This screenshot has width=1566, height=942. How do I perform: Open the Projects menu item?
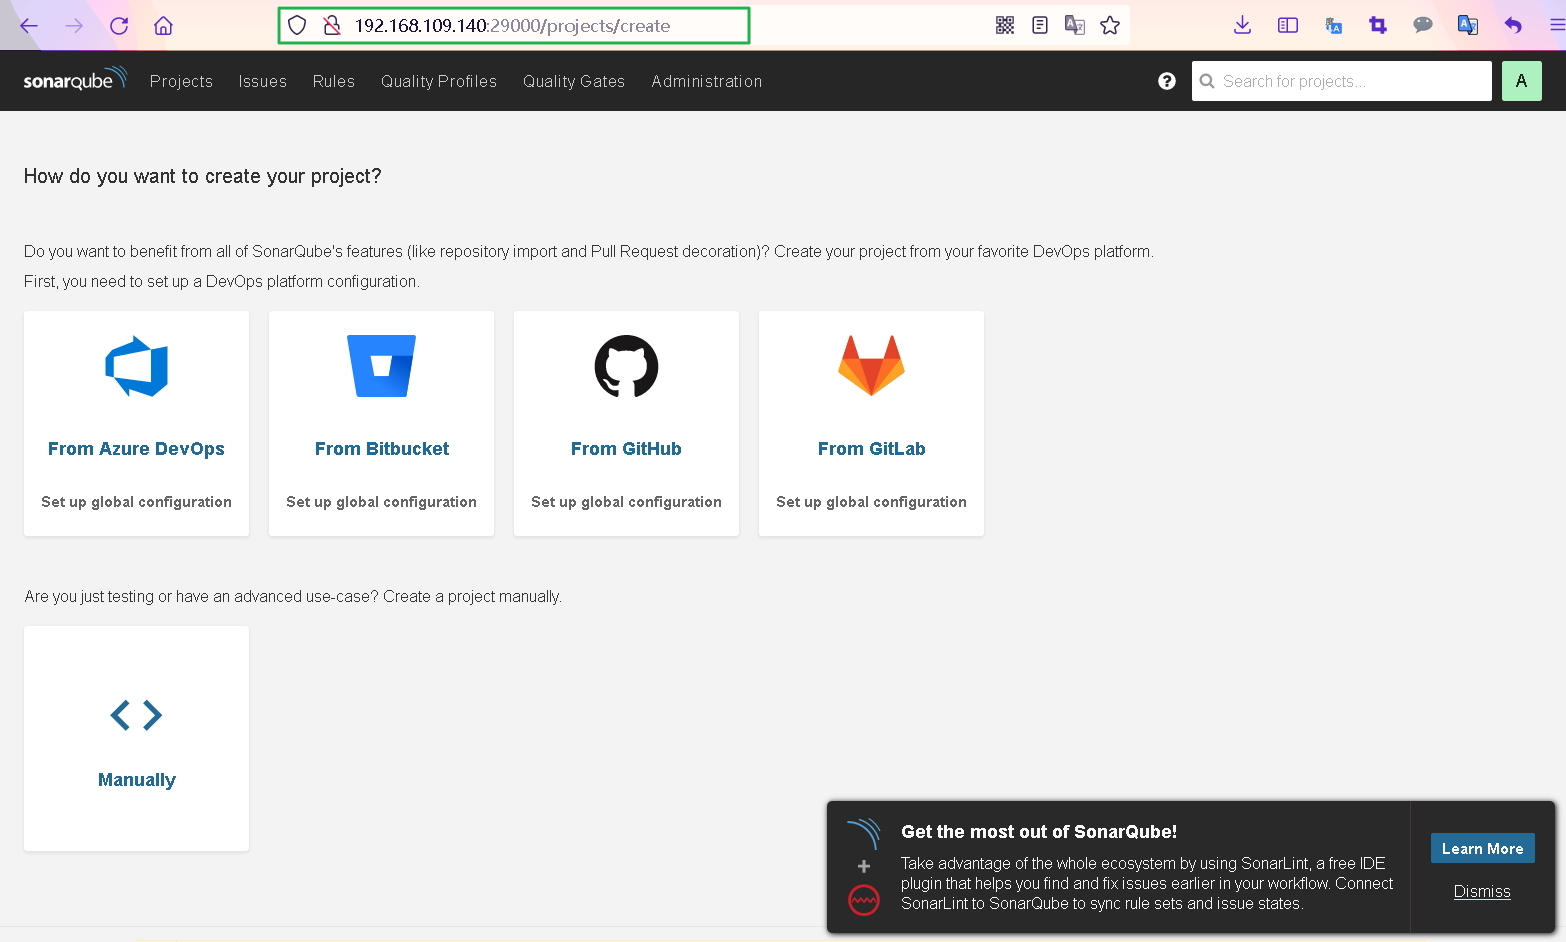click(181, 81)
